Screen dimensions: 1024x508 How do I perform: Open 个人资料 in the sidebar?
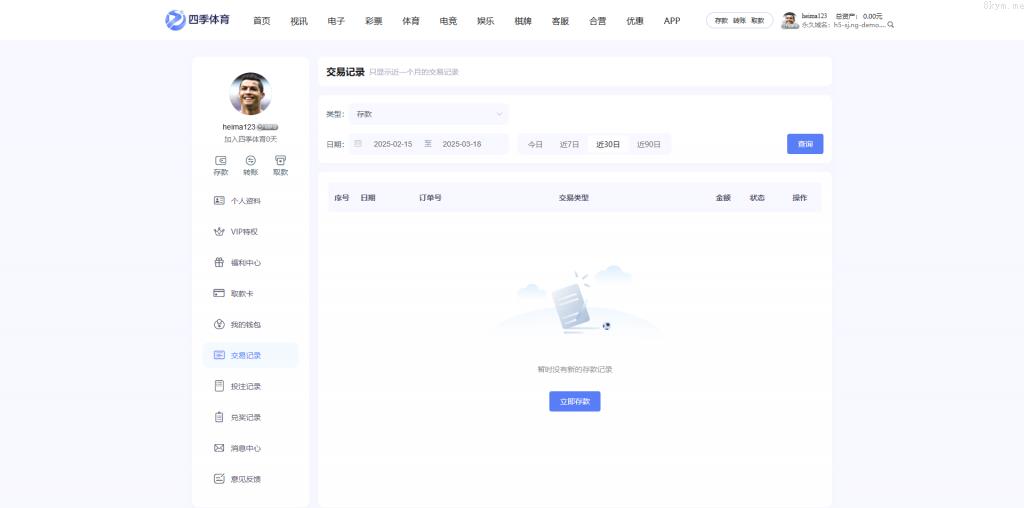(245, 201)
